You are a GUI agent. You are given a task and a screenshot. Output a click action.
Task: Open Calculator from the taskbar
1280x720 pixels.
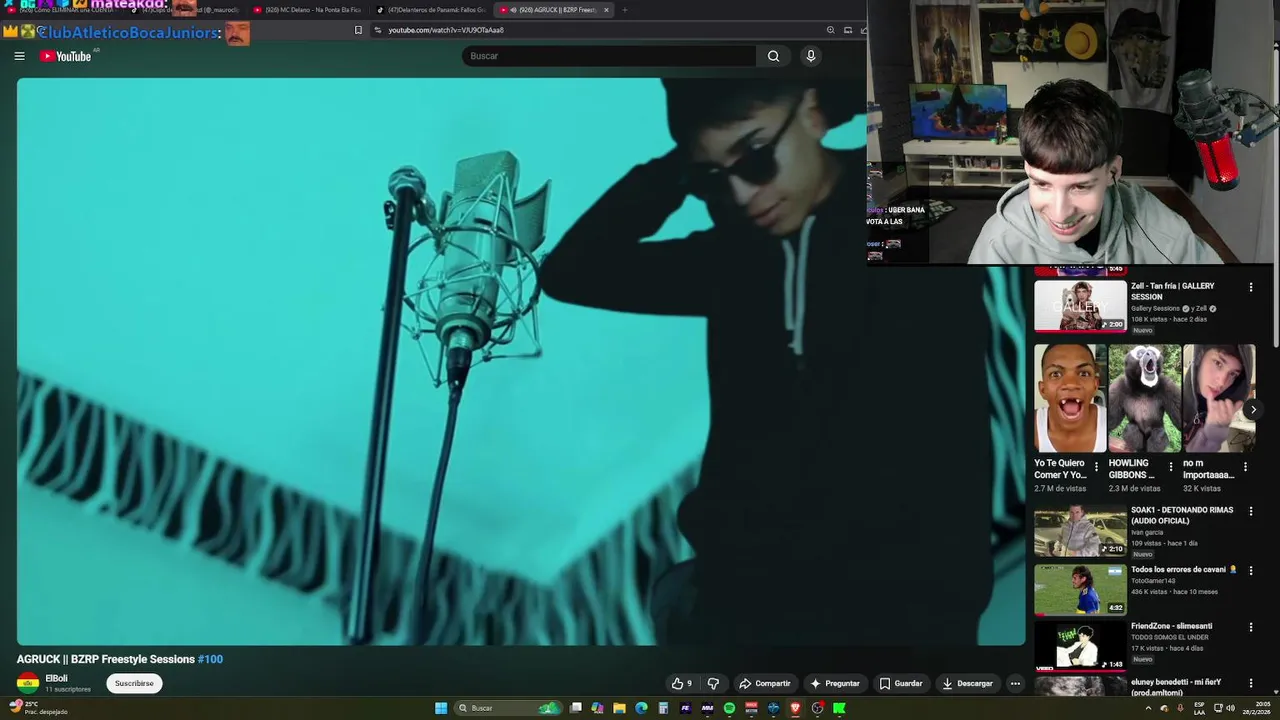[663, 708]
